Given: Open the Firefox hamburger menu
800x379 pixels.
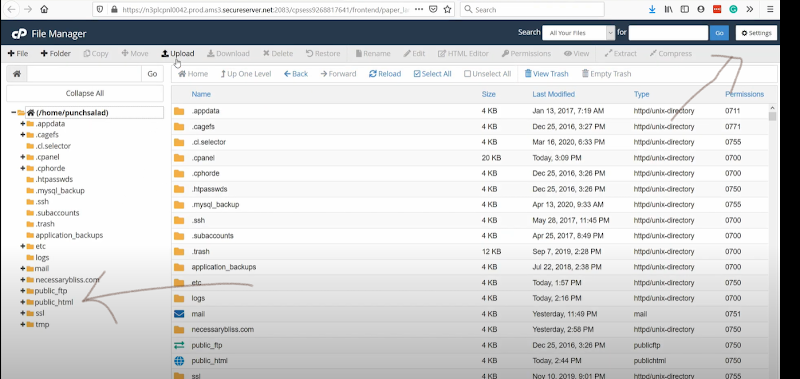Looking at the screenshot, I should pos(770,9).
